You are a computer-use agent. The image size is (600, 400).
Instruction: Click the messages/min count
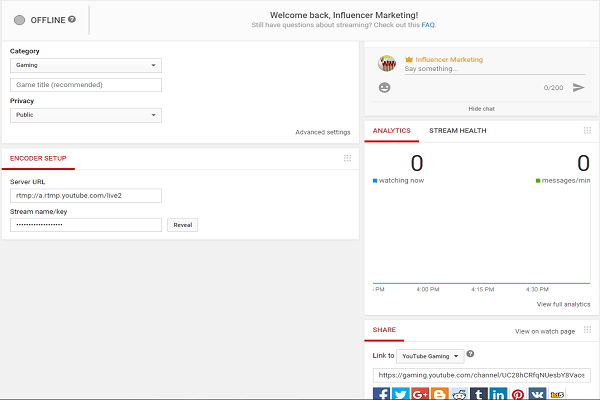pos(584,163)
